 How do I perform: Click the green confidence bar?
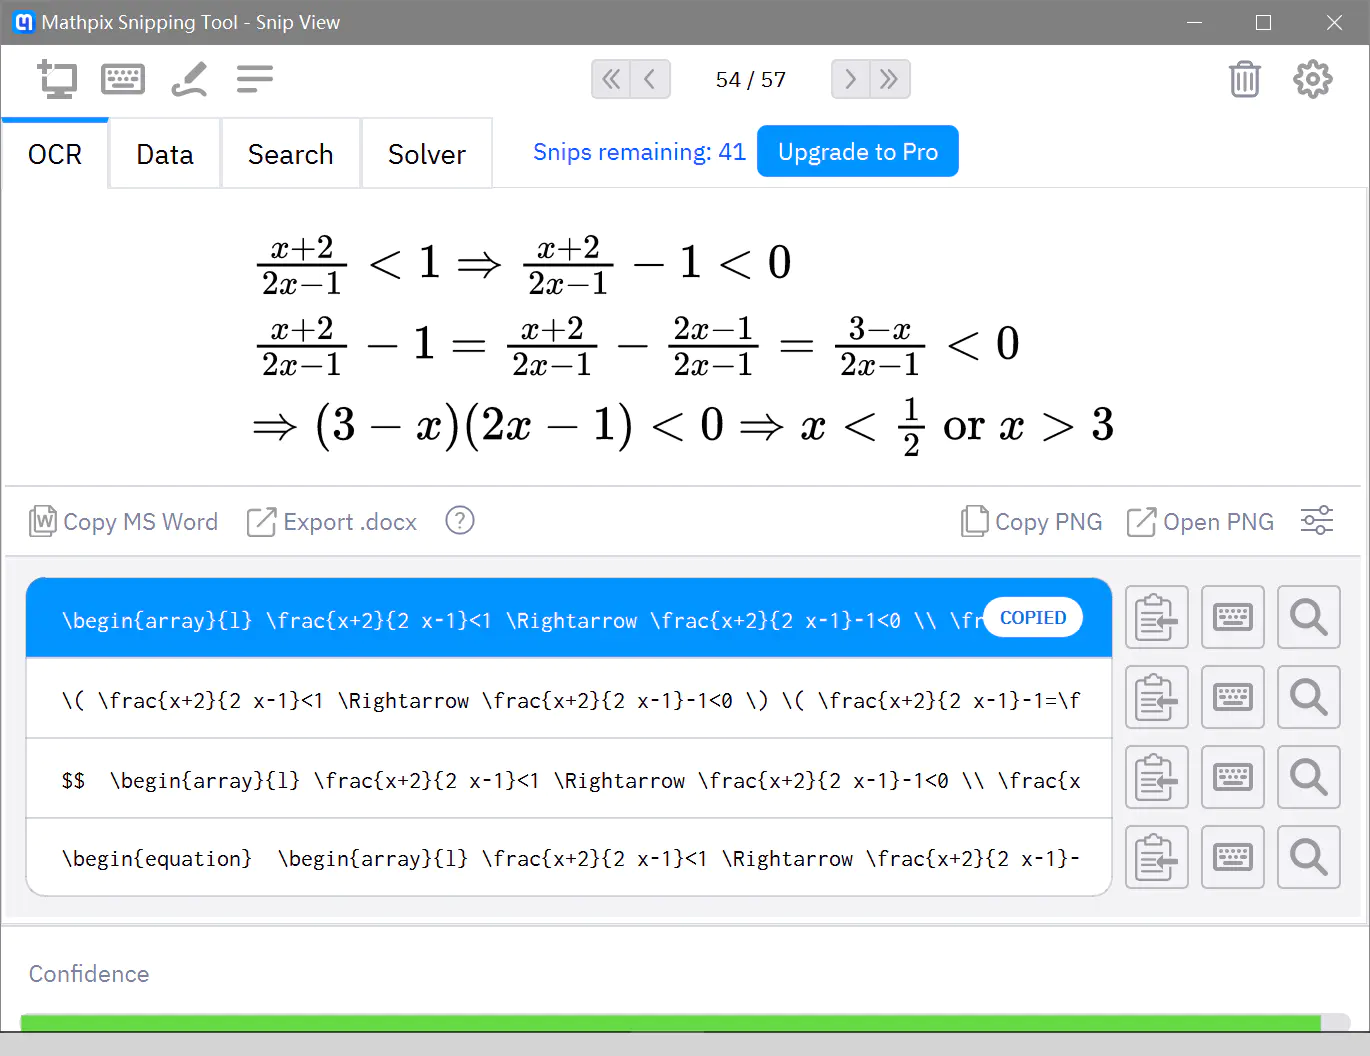670,1023
